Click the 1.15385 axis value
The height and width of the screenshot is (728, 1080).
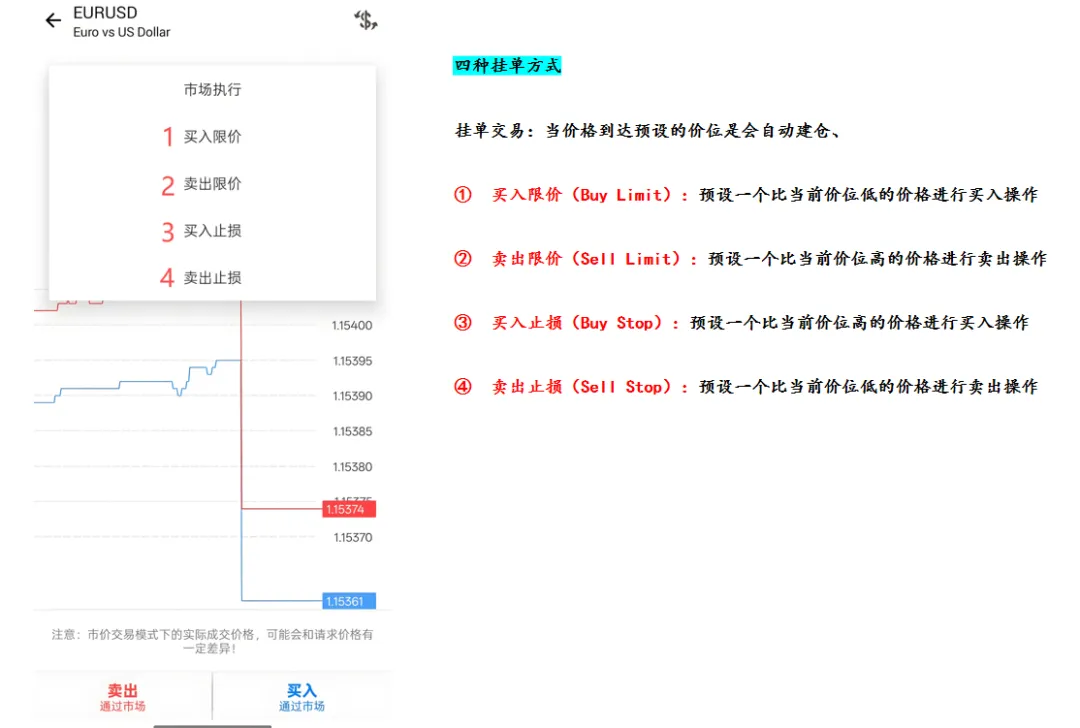click(x=352, y=432)
